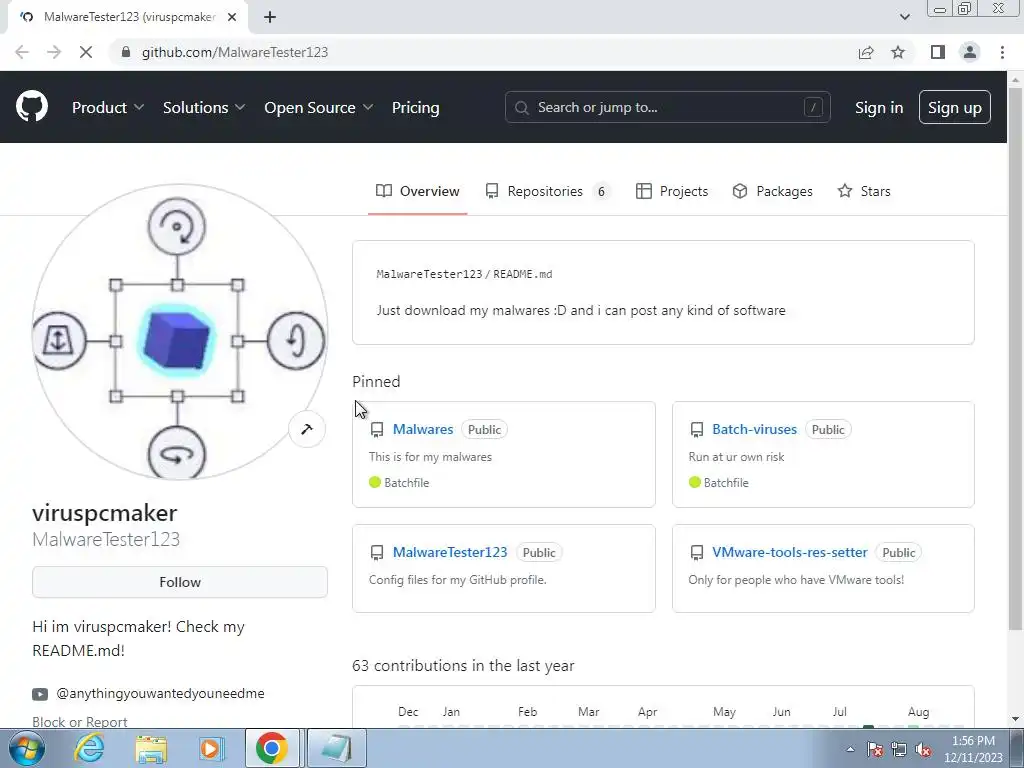Open the notepad-like app in taskbar

pyautogui.click(x=336, y=748)
